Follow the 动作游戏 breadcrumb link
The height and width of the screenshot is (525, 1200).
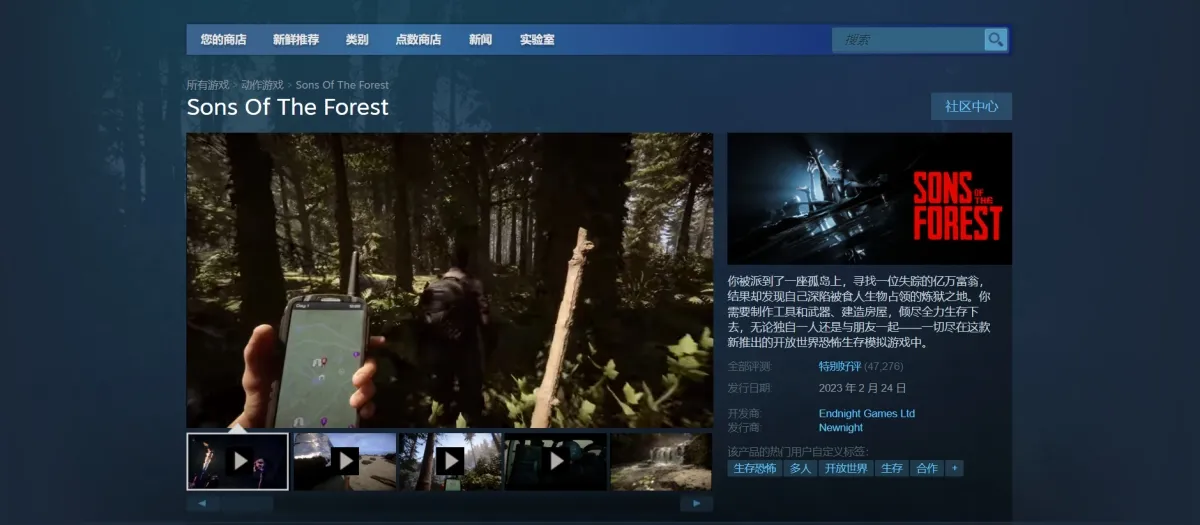click(x=262, y=85)
